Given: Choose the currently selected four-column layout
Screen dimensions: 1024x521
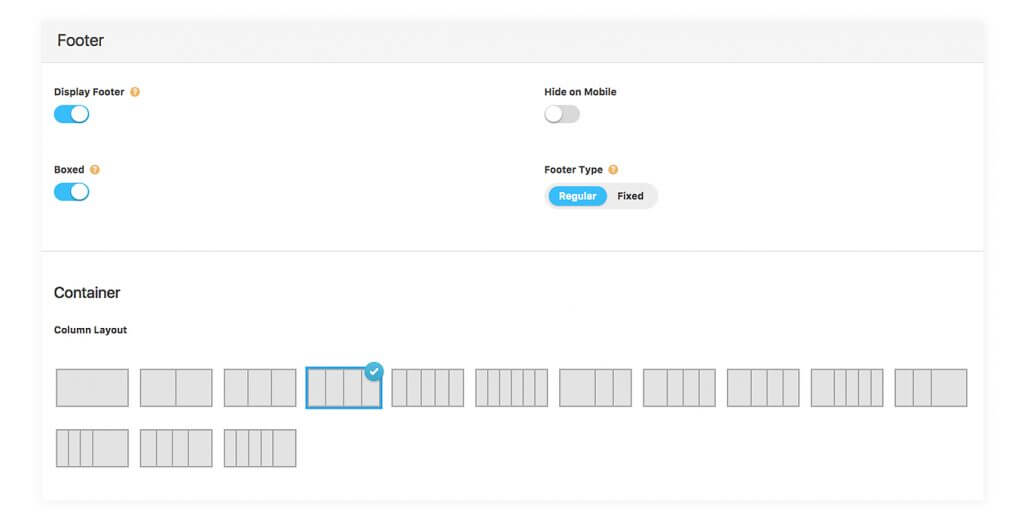Looking at the screenshot, I should point(343,388).
